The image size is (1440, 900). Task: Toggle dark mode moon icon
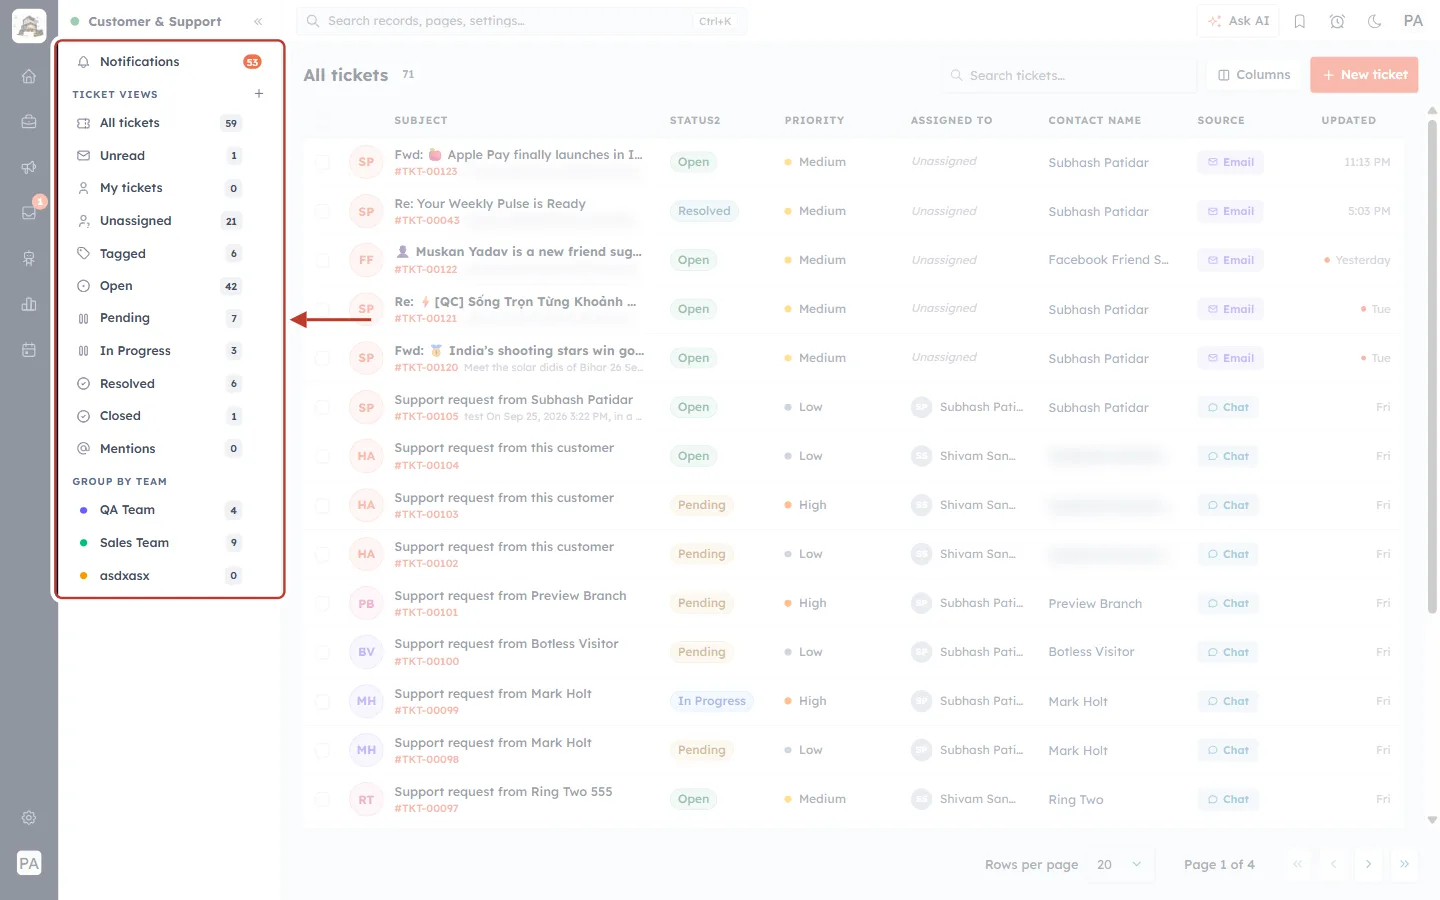[x=1374, y=21]
